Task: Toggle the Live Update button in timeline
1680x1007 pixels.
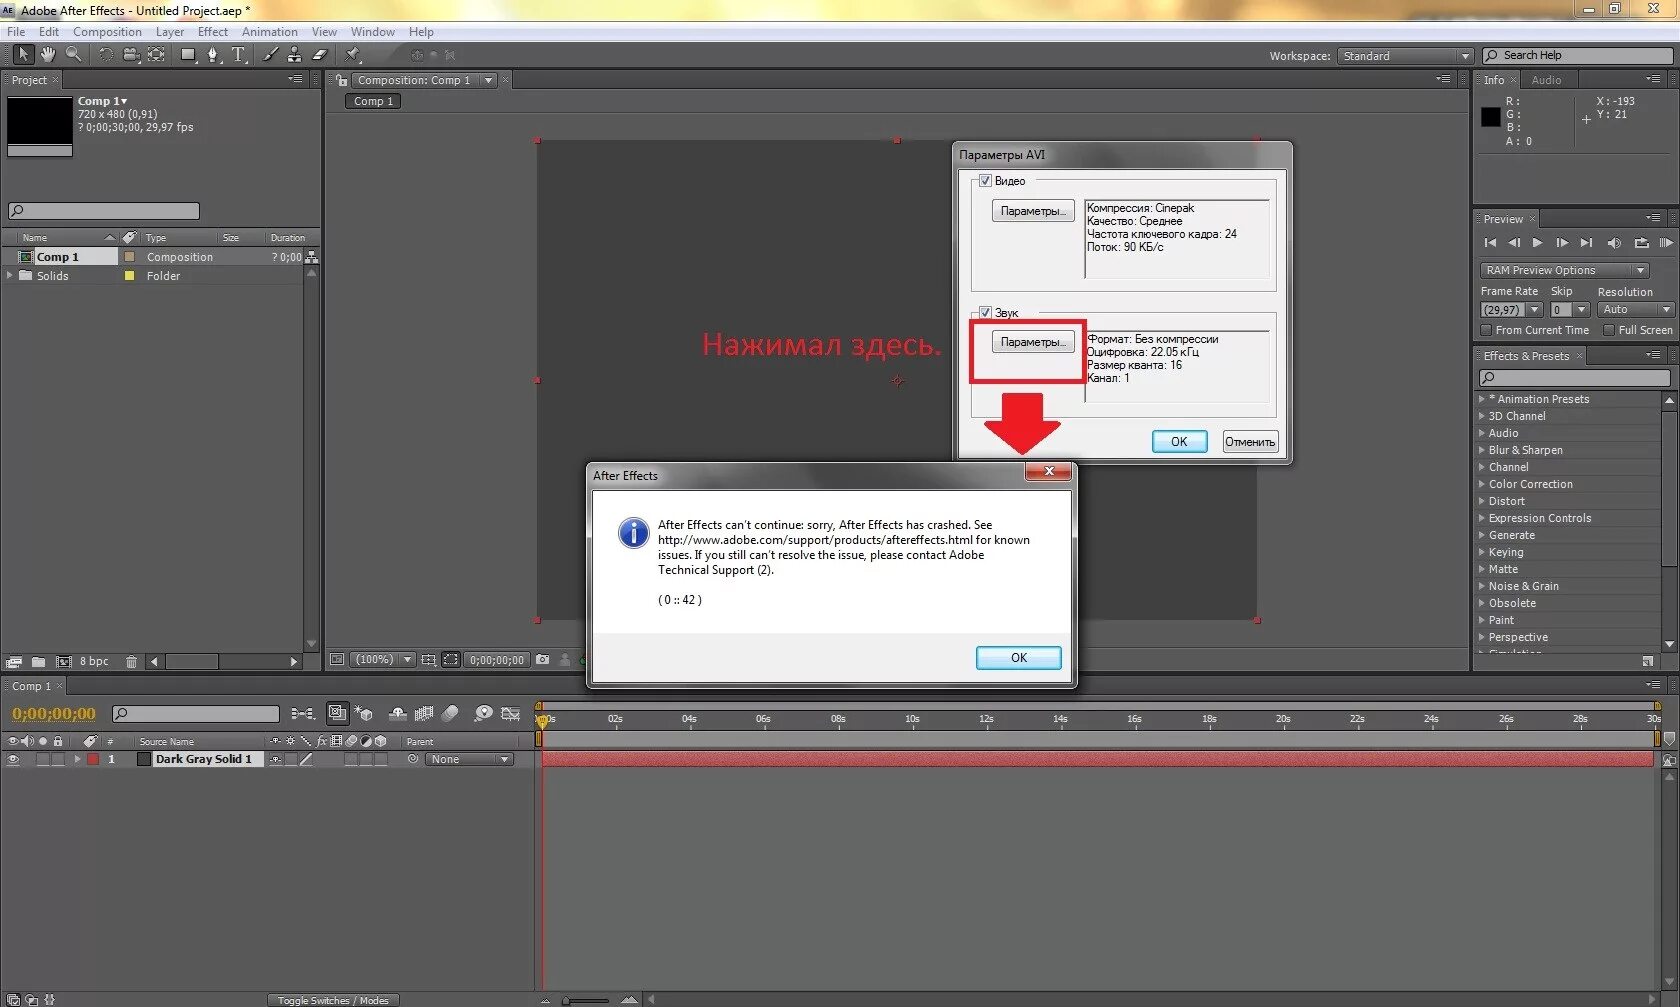Action: pos(337,713)
